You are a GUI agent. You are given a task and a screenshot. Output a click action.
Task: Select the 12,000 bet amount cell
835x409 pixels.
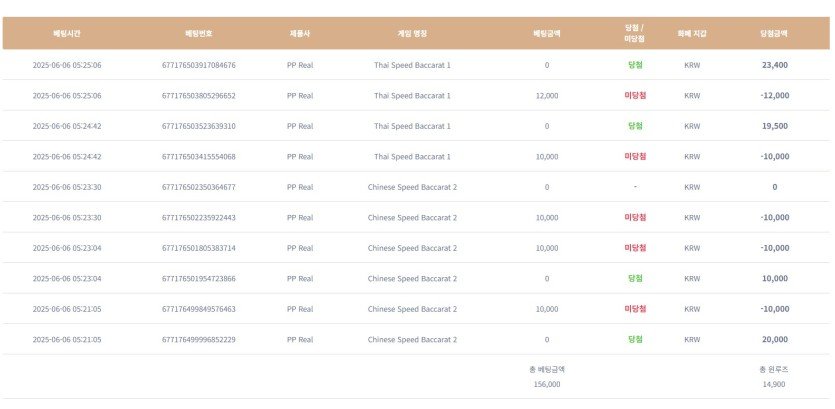(547, 96)
